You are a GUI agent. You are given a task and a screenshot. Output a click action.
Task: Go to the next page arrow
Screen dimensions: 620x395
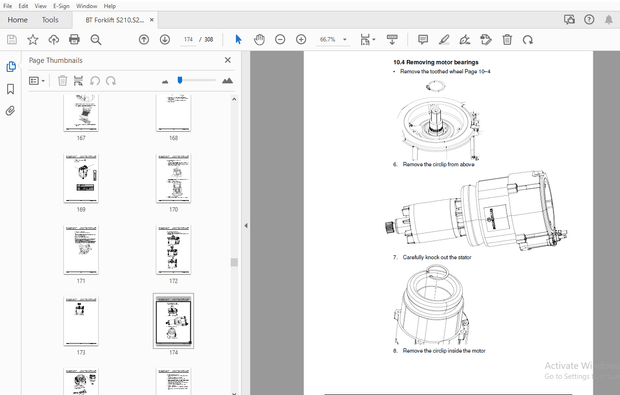165,40
